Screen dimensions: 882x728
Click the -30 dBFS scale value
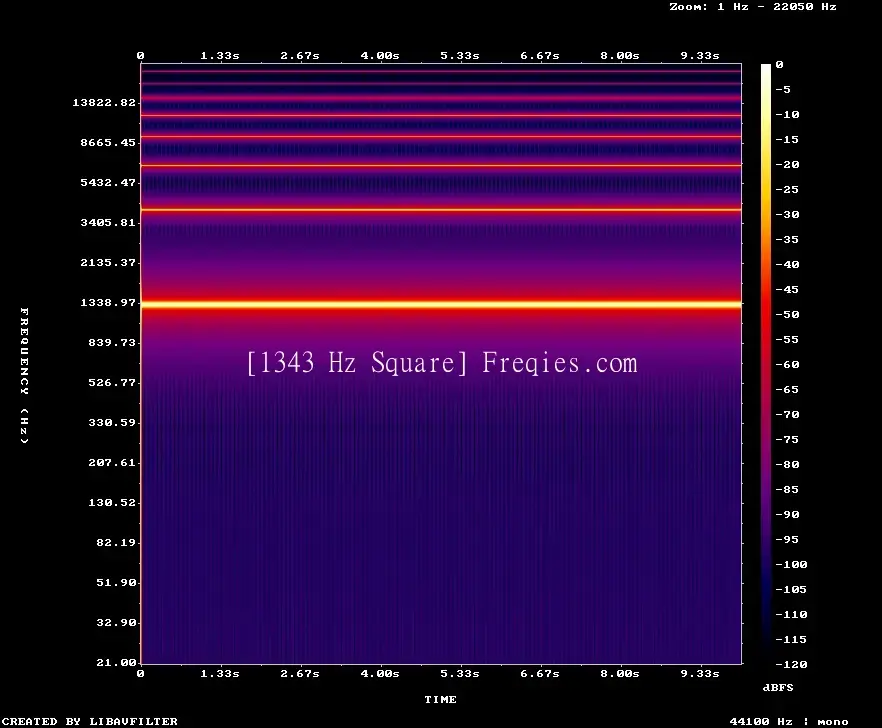(x=787, y=214)
